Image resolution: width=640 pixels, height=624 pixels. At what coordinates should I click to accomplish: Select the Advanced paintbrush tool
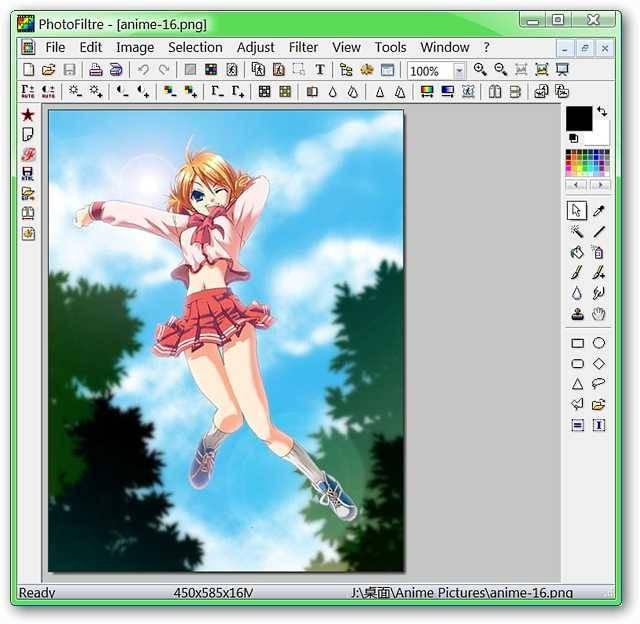(599, 273)
